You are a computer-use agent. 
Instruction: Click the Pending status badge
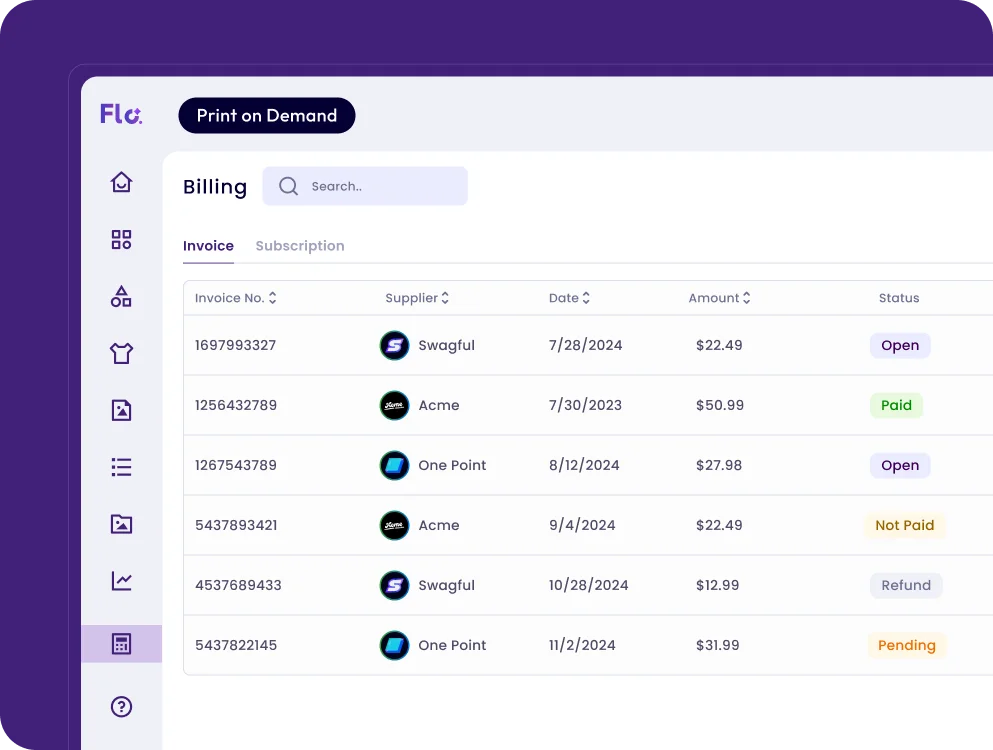(x=906, y=645)
